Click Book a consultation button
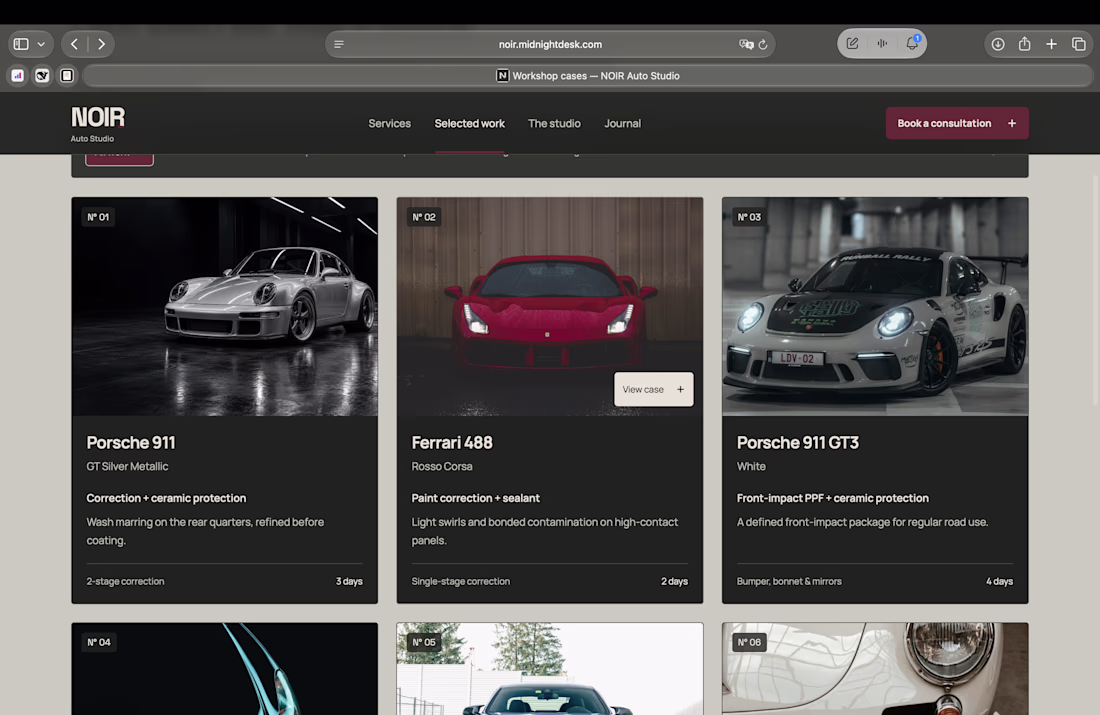Screen dimensions: 1100x715 [x=957, y=123]
